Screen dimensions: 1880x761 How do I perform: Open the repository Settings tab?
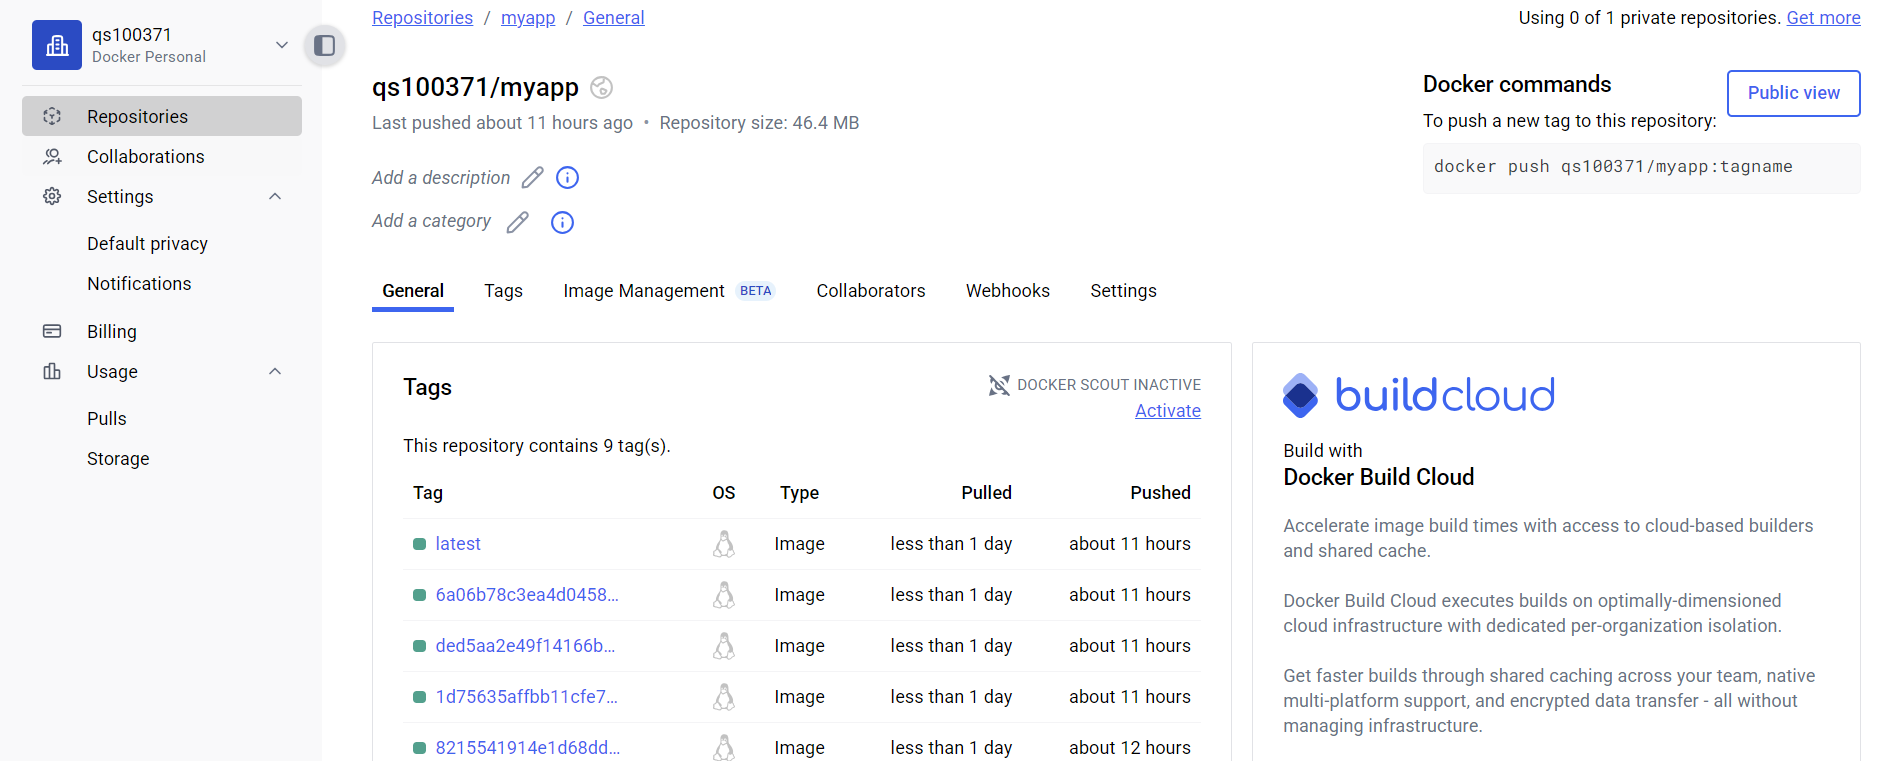point(1123,291)
